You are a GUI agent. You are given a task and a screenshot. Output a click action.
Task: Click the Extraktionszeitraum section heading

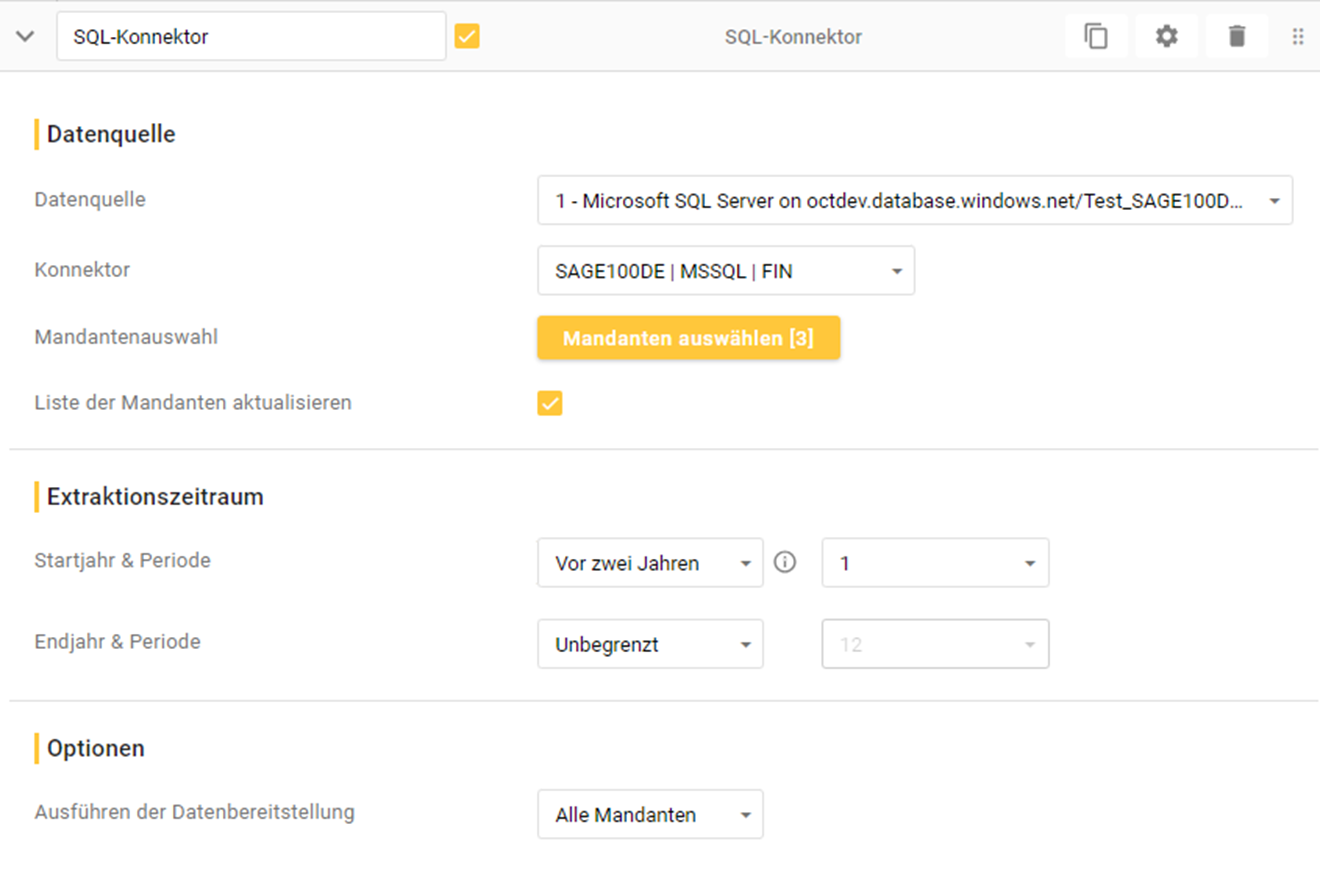pos(155,496)
